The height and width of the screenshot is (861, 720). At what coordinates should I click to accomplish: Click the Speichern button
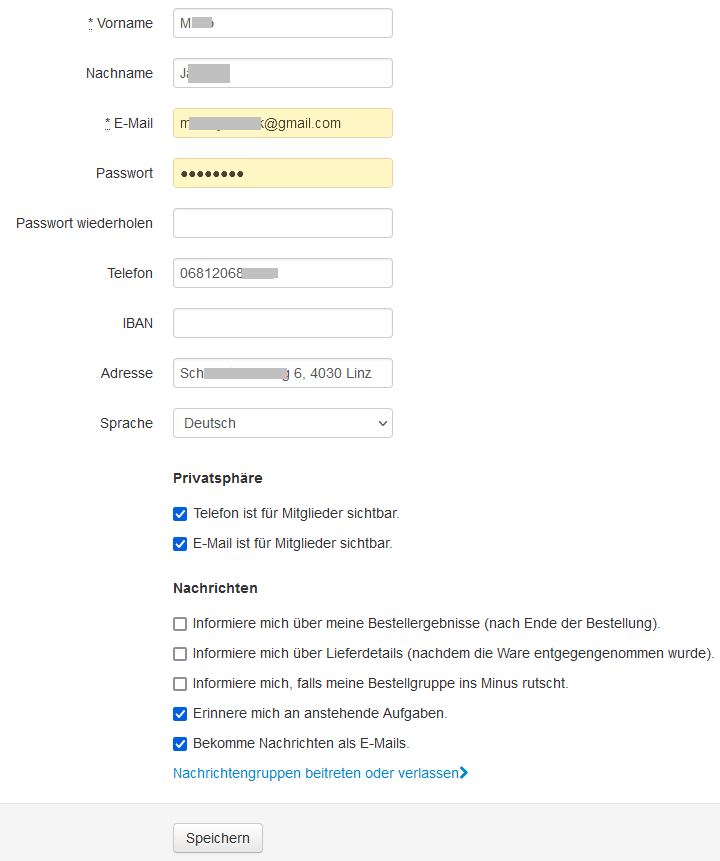[x=218, y=838]
